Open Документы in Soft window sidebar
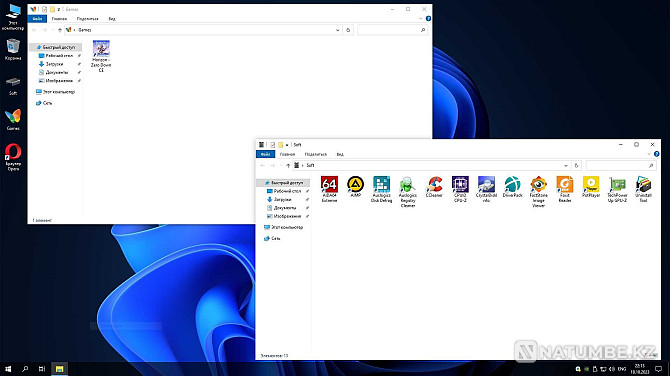 pos(283,208)
